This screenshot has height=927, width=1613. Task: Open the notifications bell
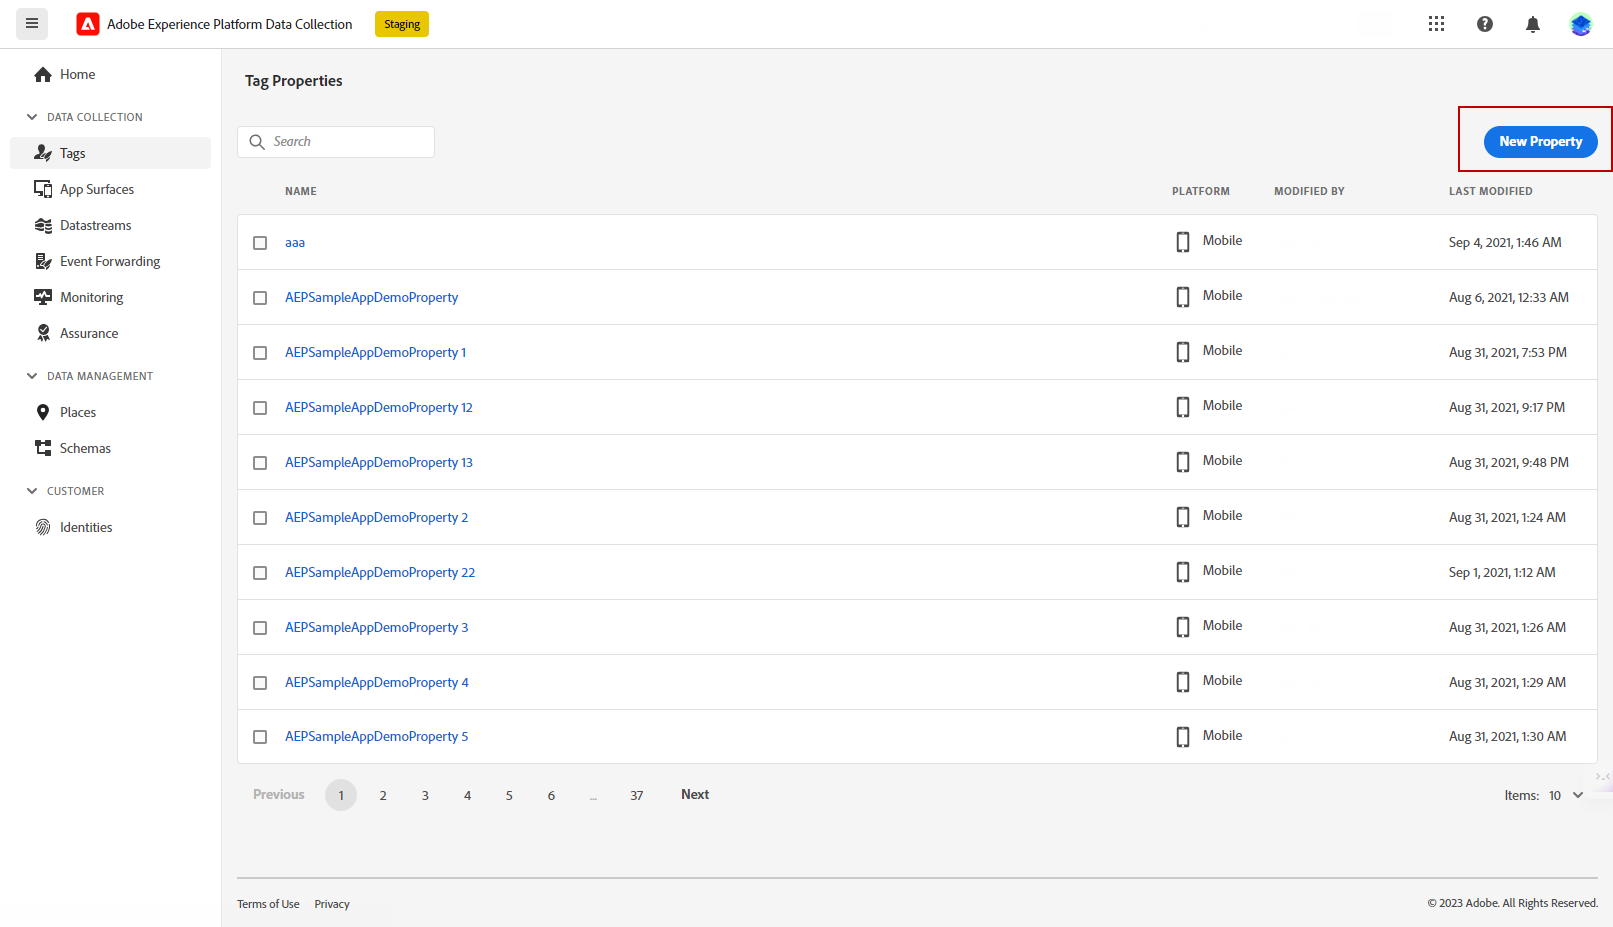tap(1532, 24)
